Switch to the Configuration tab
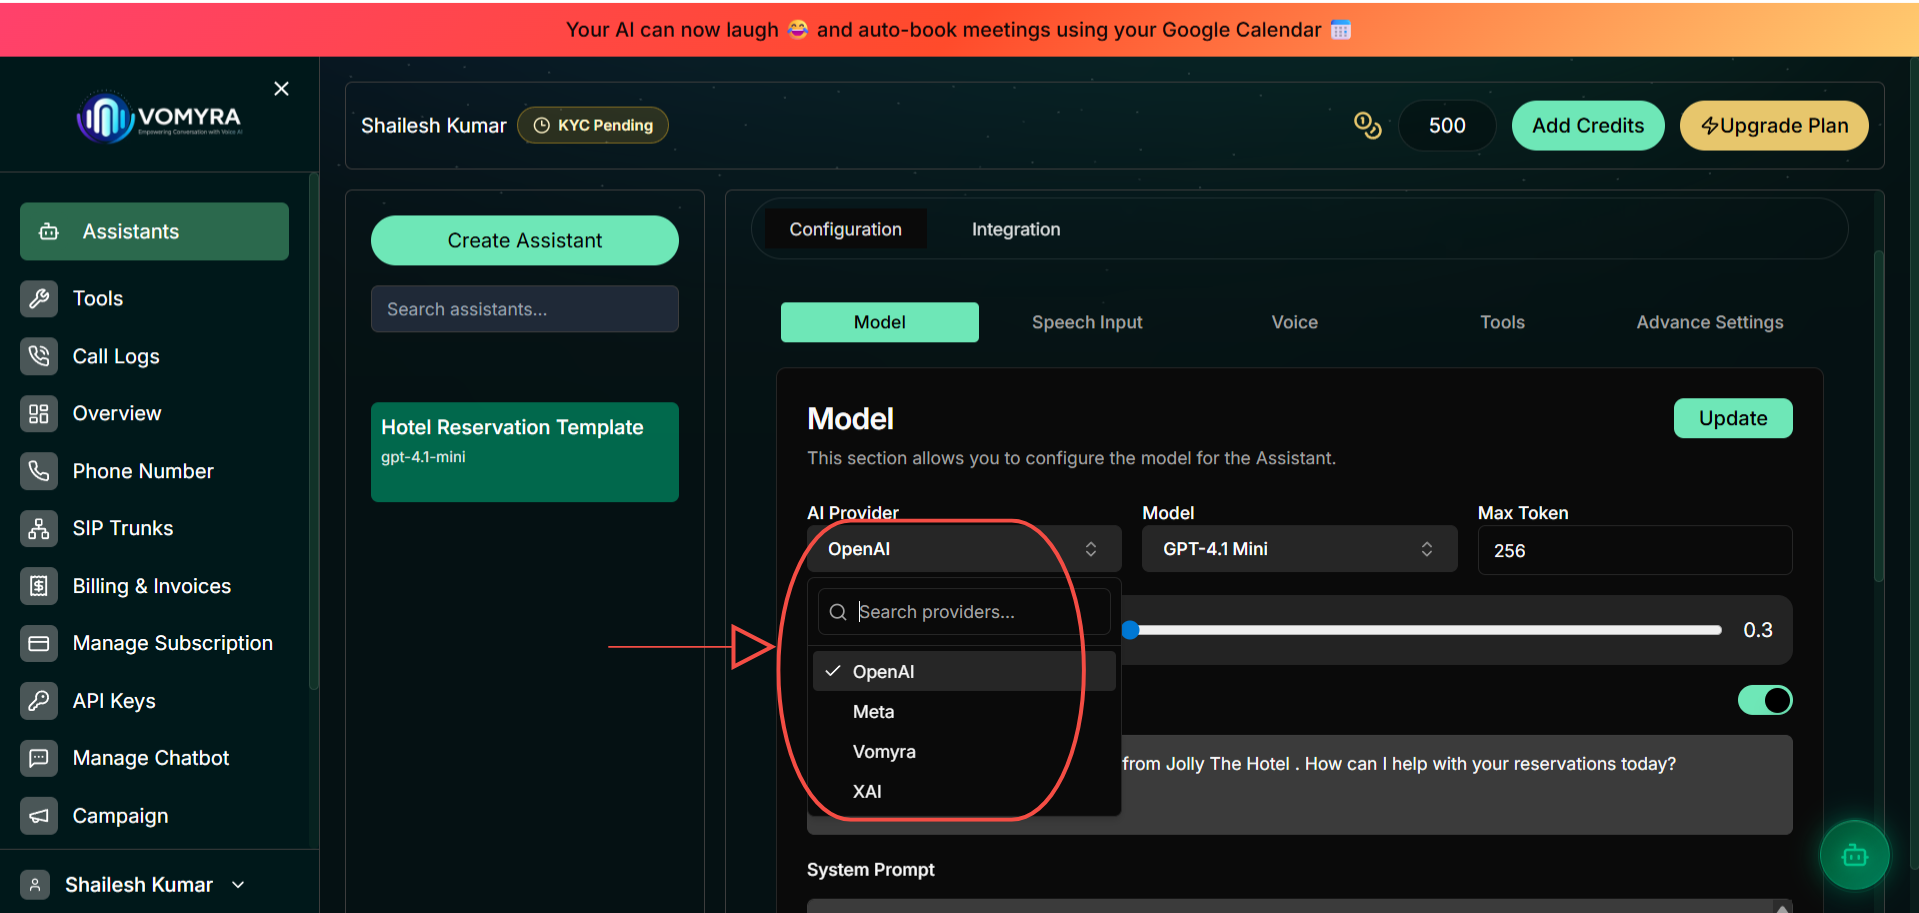 (x=846, y=229)
